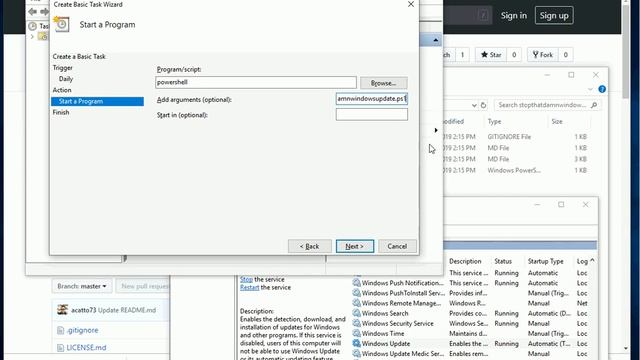The width and height of the screenshot is (640, 360).
Task: Select the Trigger step in wizard sidebar
Action: tap(62, 68)
